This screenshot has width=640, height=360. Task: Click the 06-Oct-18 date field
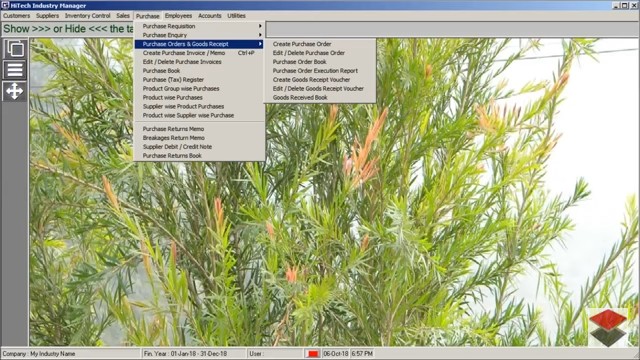click(x=336, y=354)
